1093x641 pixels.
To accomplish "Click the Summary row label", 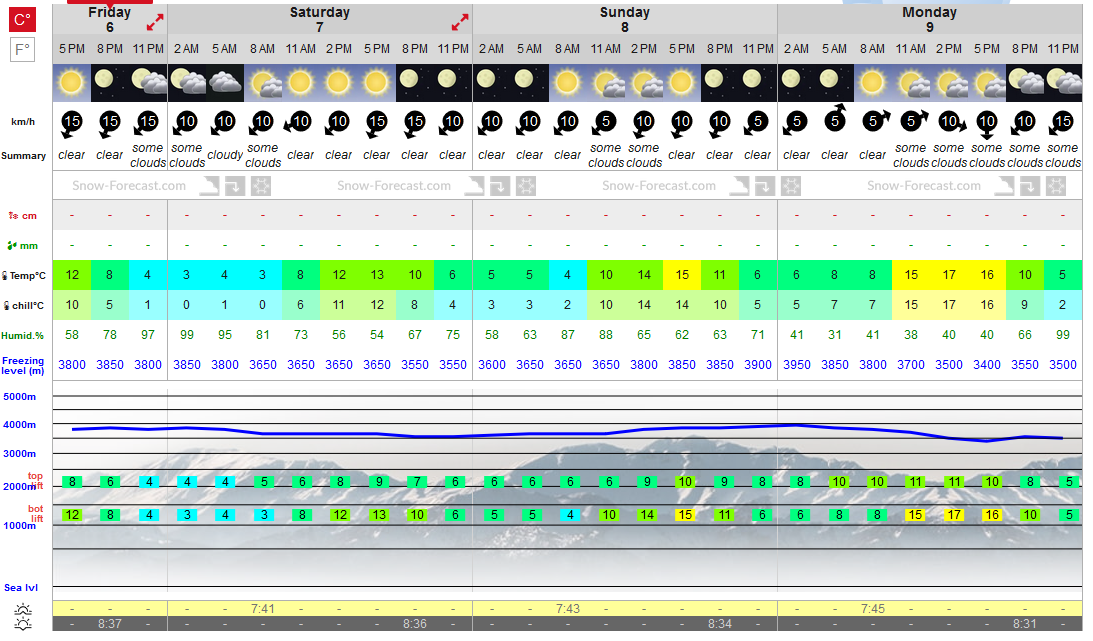I will [x=24, y=156].
